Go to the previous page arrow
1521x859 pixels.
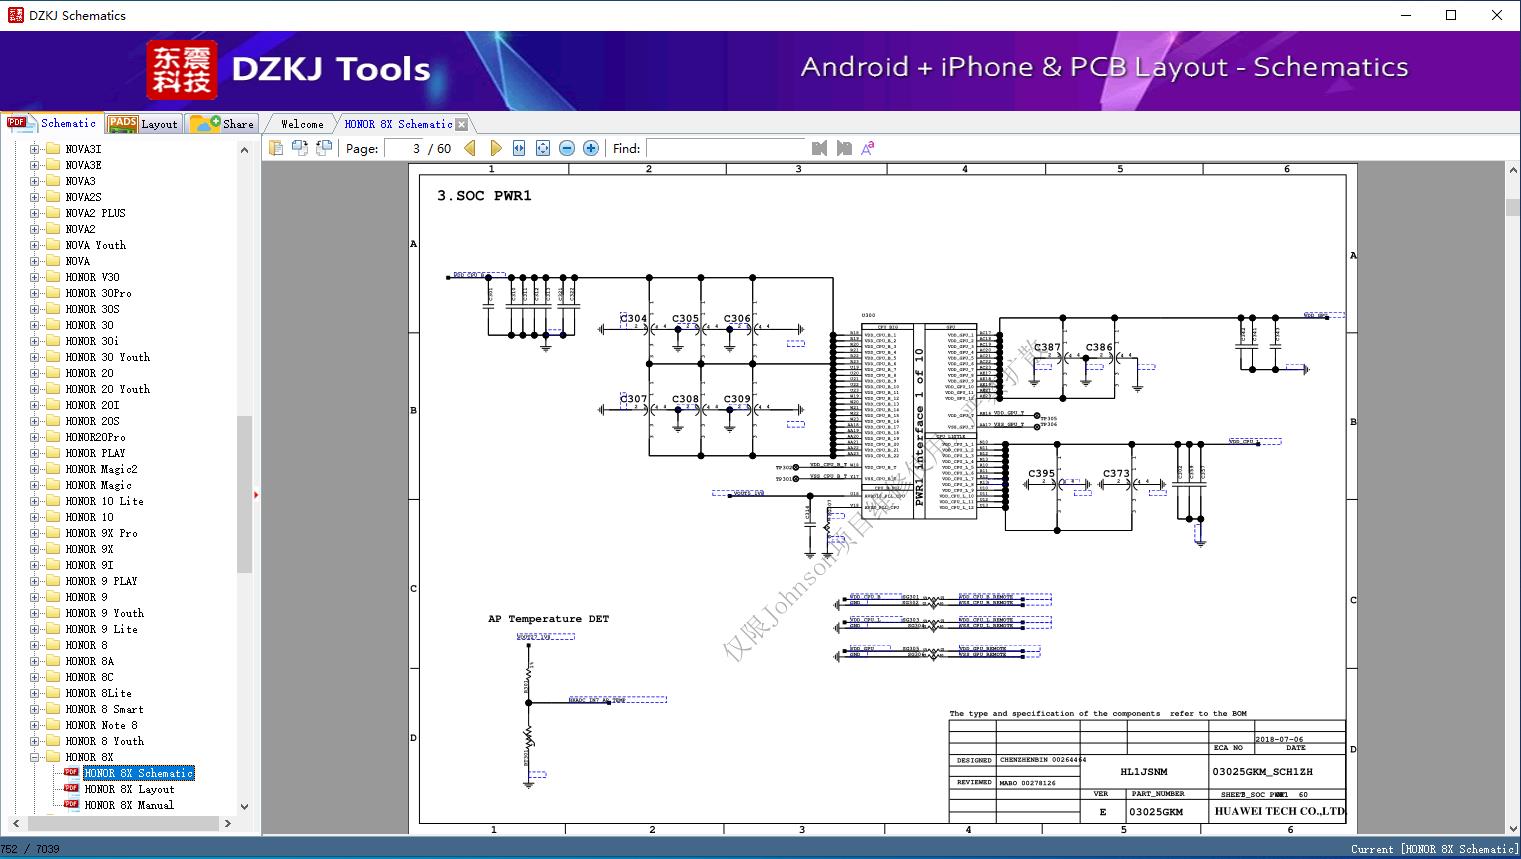(471, 148)
